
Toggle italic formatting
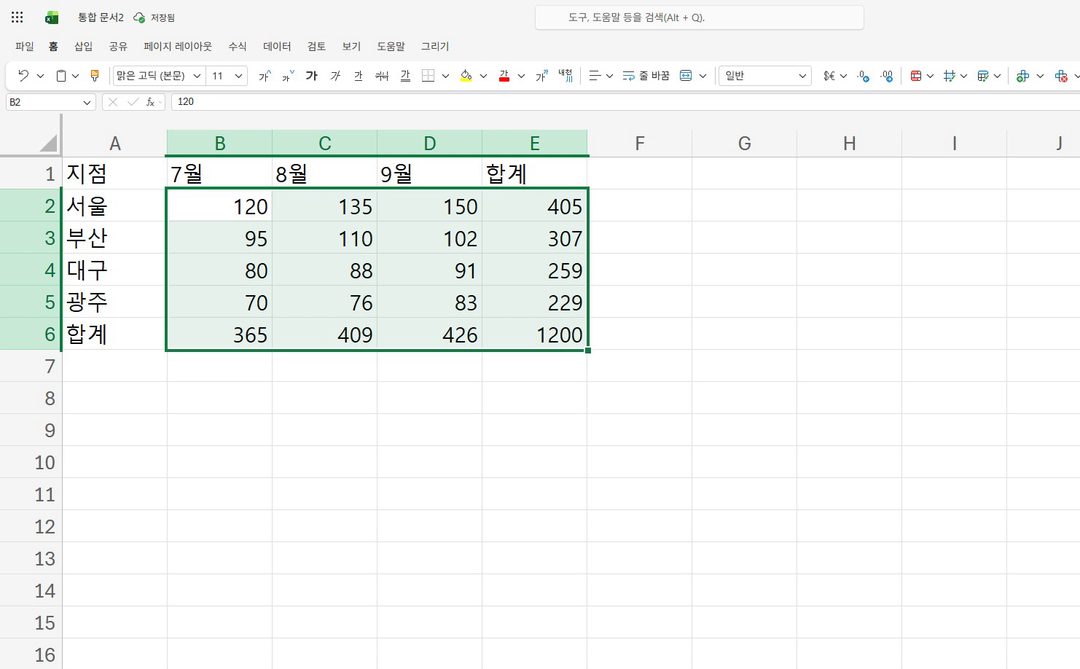click(x=335, y=76)
